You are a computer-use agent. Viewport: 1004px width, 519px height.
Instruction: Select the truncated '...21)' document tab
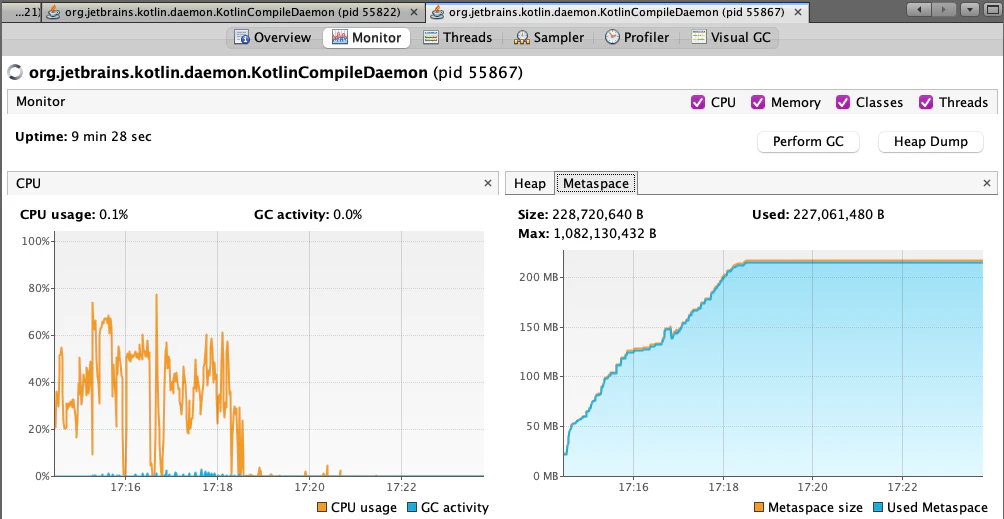click(x=22, y=12)
